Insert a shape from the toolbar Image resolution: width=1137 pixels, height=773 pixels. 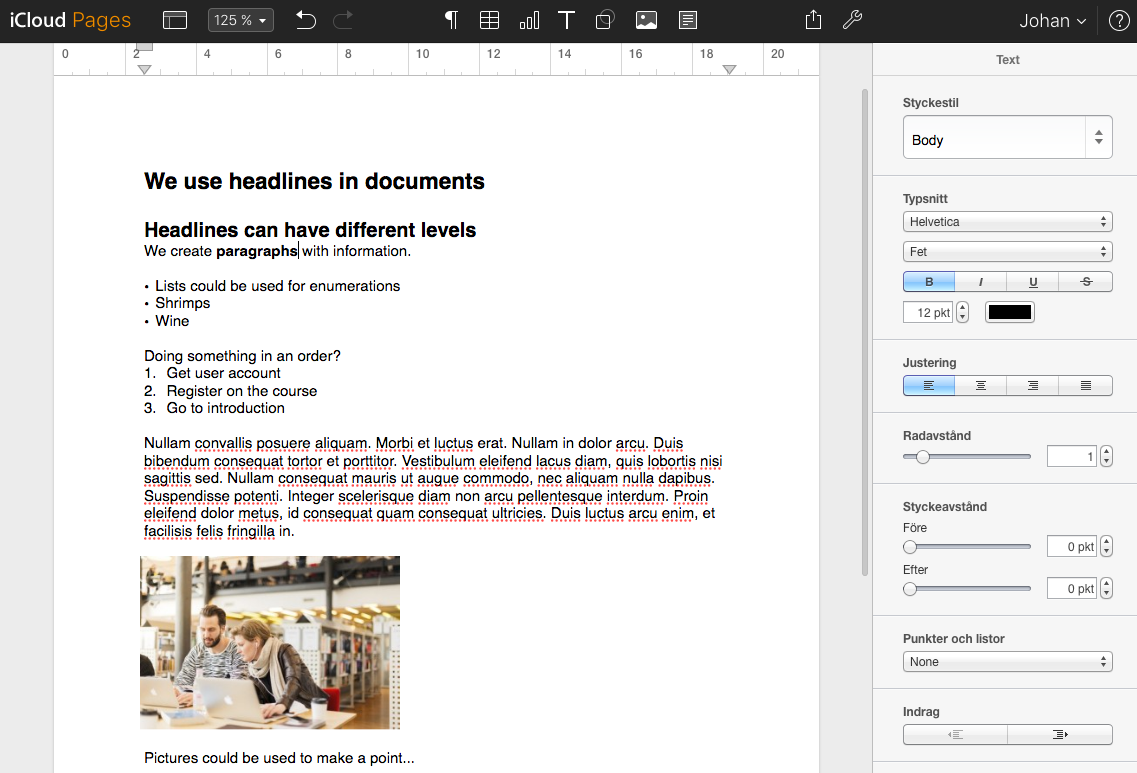tap(605, 20)
